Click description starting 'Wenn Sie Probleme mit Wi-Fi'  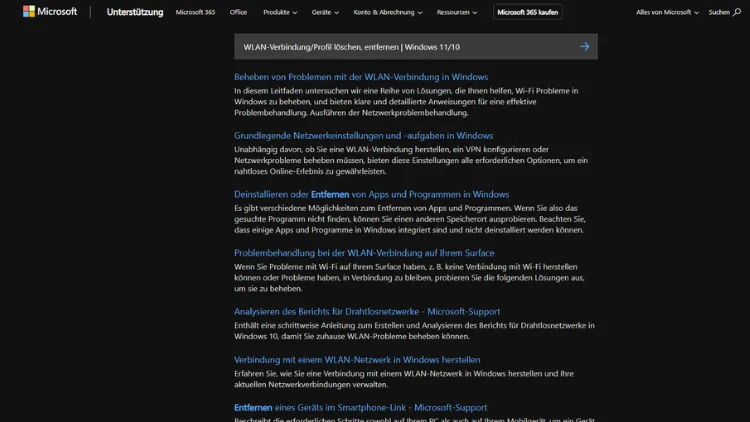(x=409, y=278)
